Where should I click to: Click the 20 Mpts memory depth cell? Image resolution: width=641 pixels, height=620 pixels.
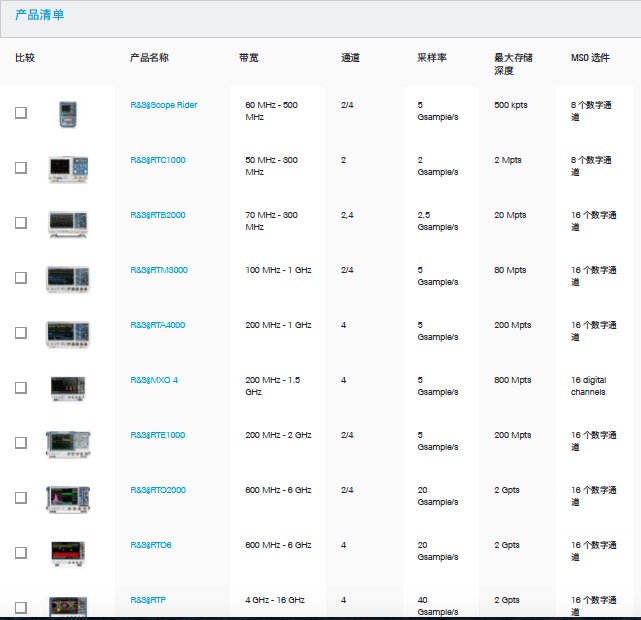point(510,215)
